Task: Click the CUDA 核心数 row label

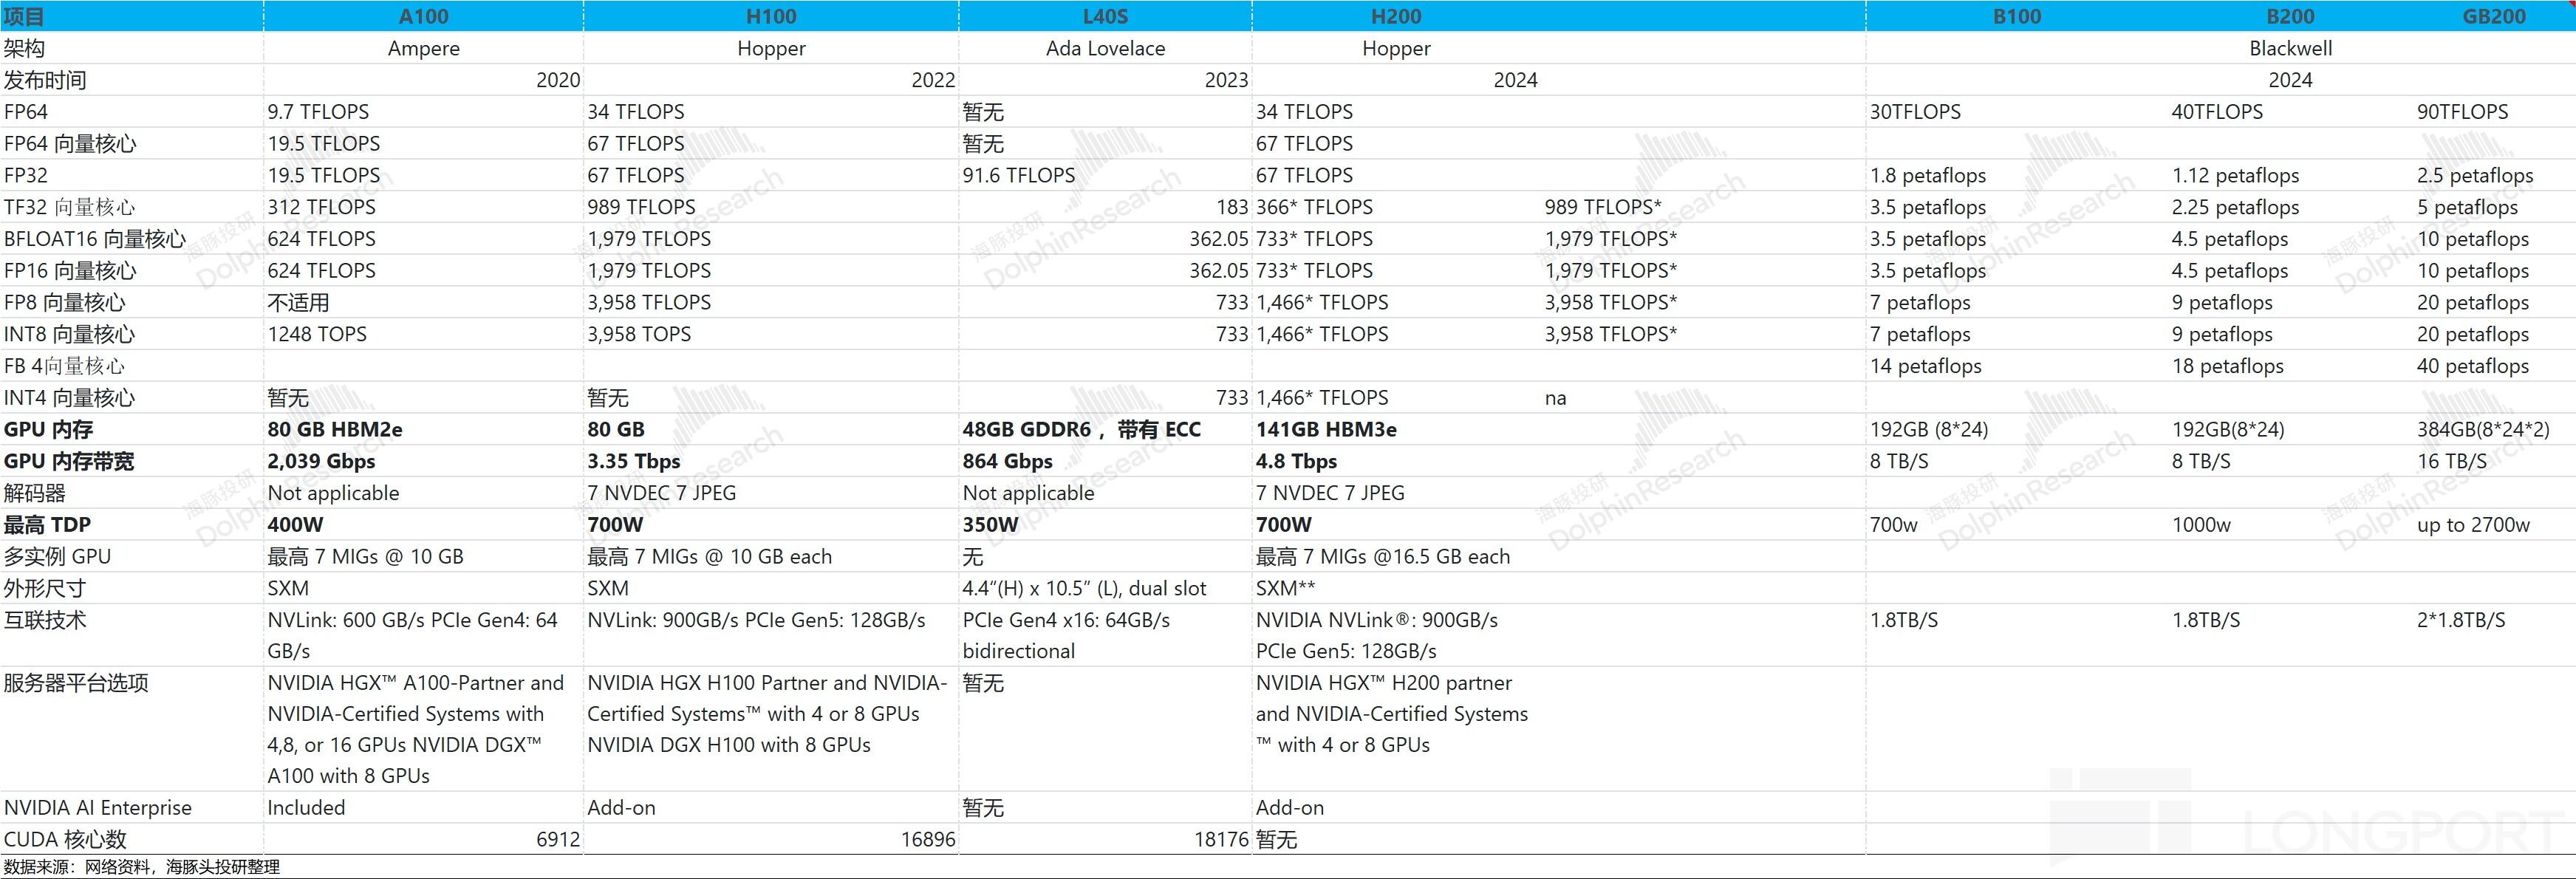Action: (x=65, y=839)
